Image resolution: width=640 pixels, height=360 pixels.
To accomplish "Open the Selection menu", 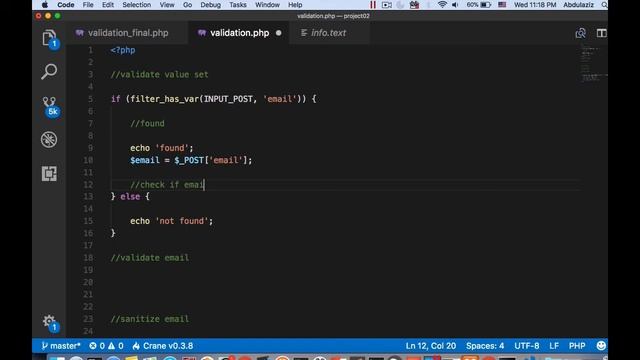I will [x=136, y=5].
